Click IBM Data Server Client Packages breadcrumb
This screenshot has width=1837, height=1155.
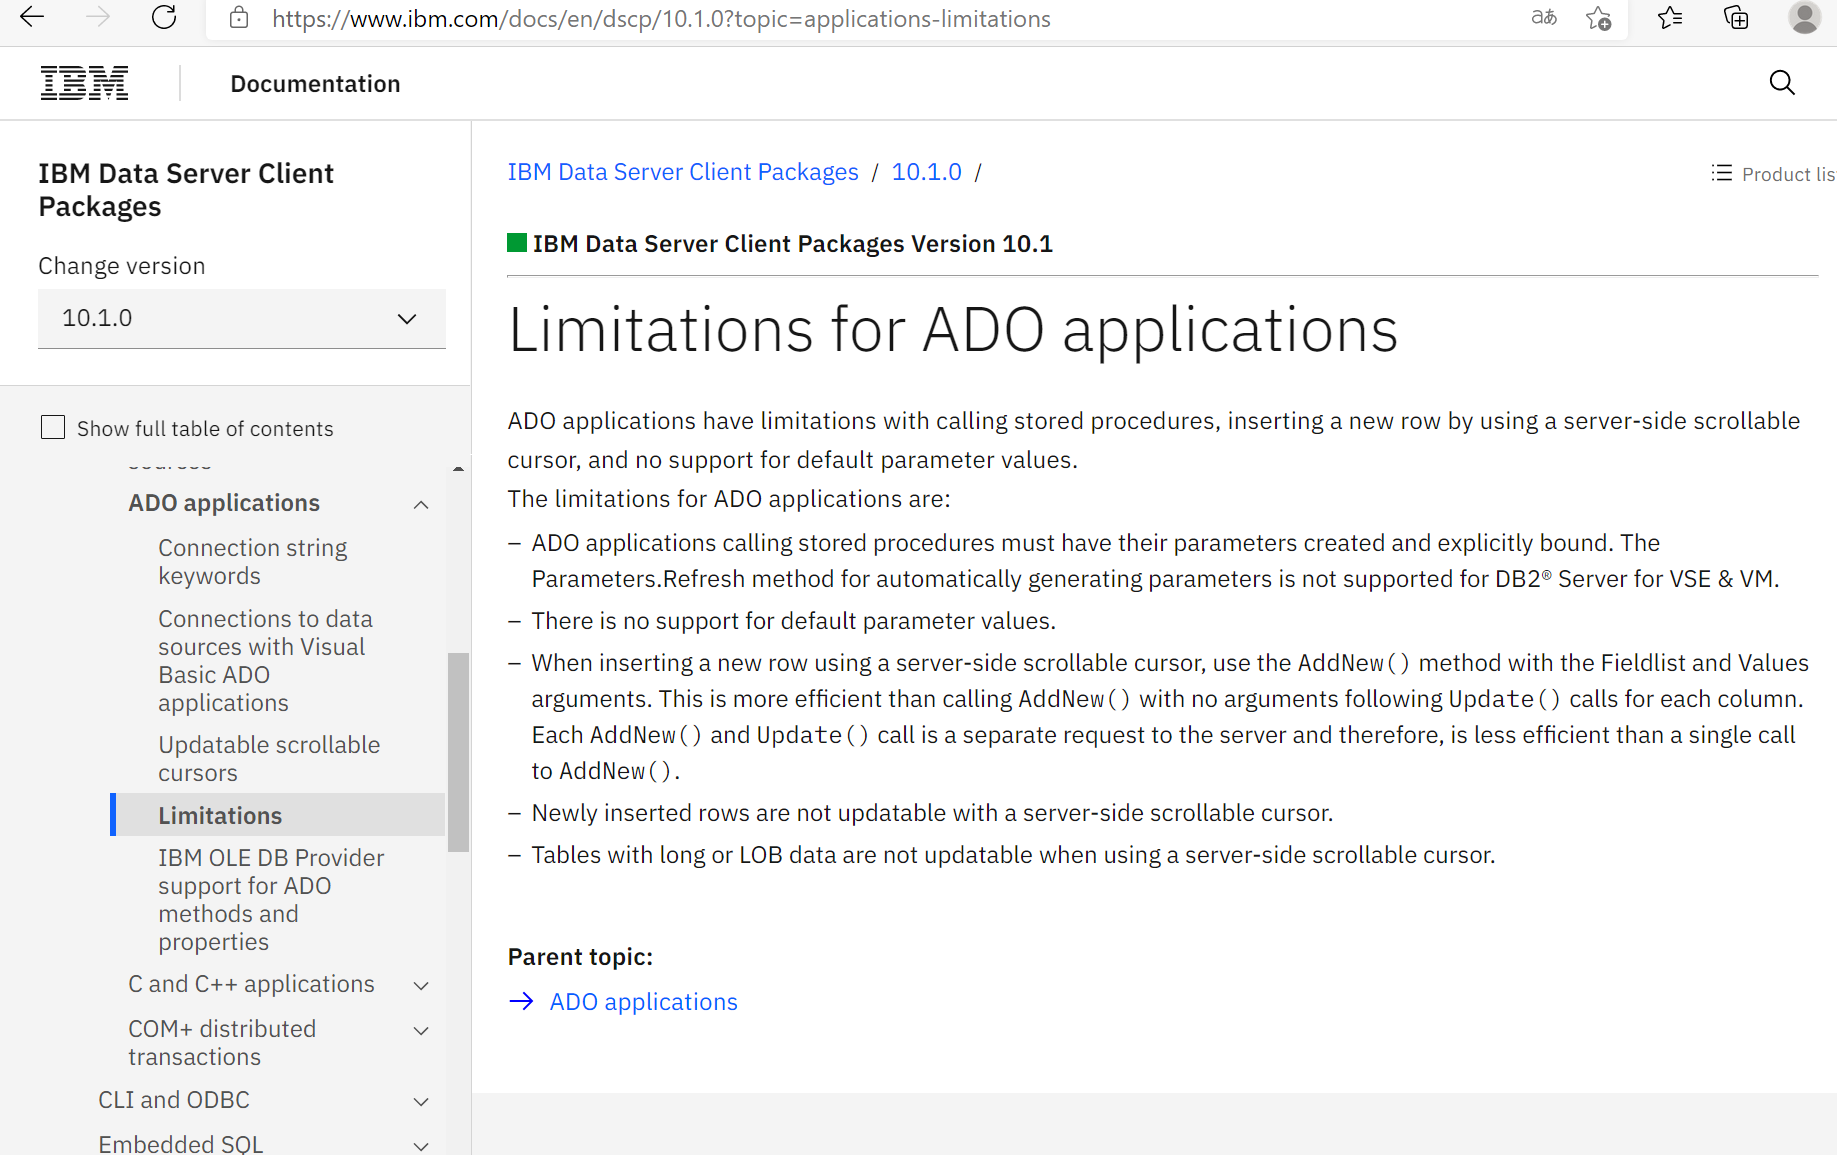tap(682, 172)
